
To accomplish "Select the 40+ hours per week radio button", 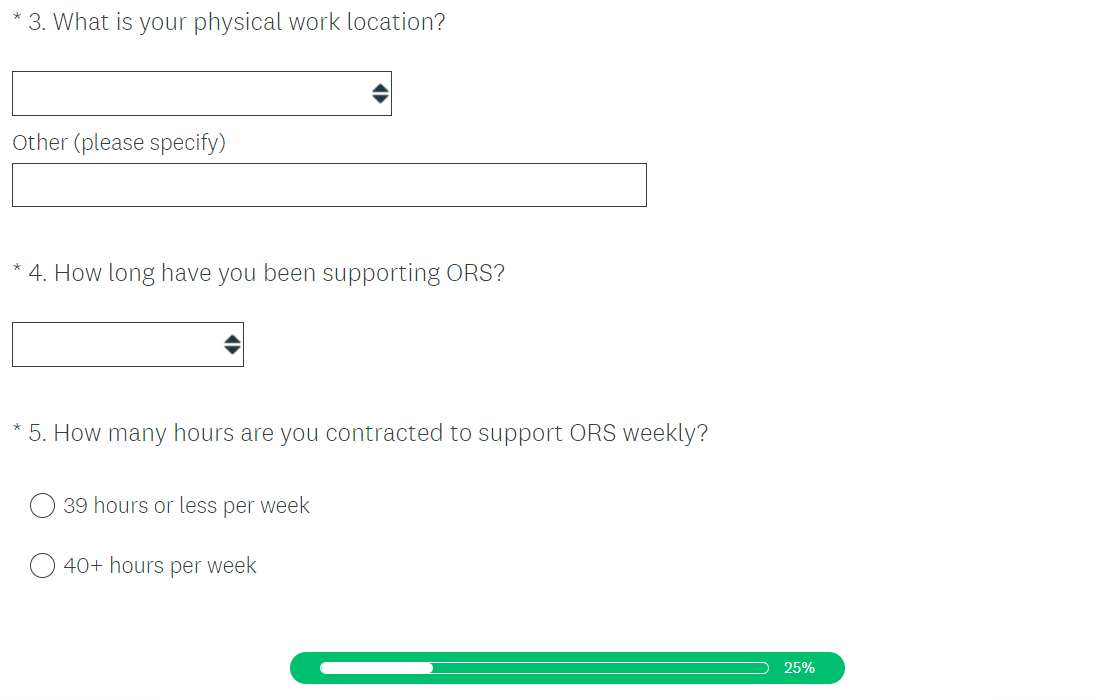I will tap(42, 566).
